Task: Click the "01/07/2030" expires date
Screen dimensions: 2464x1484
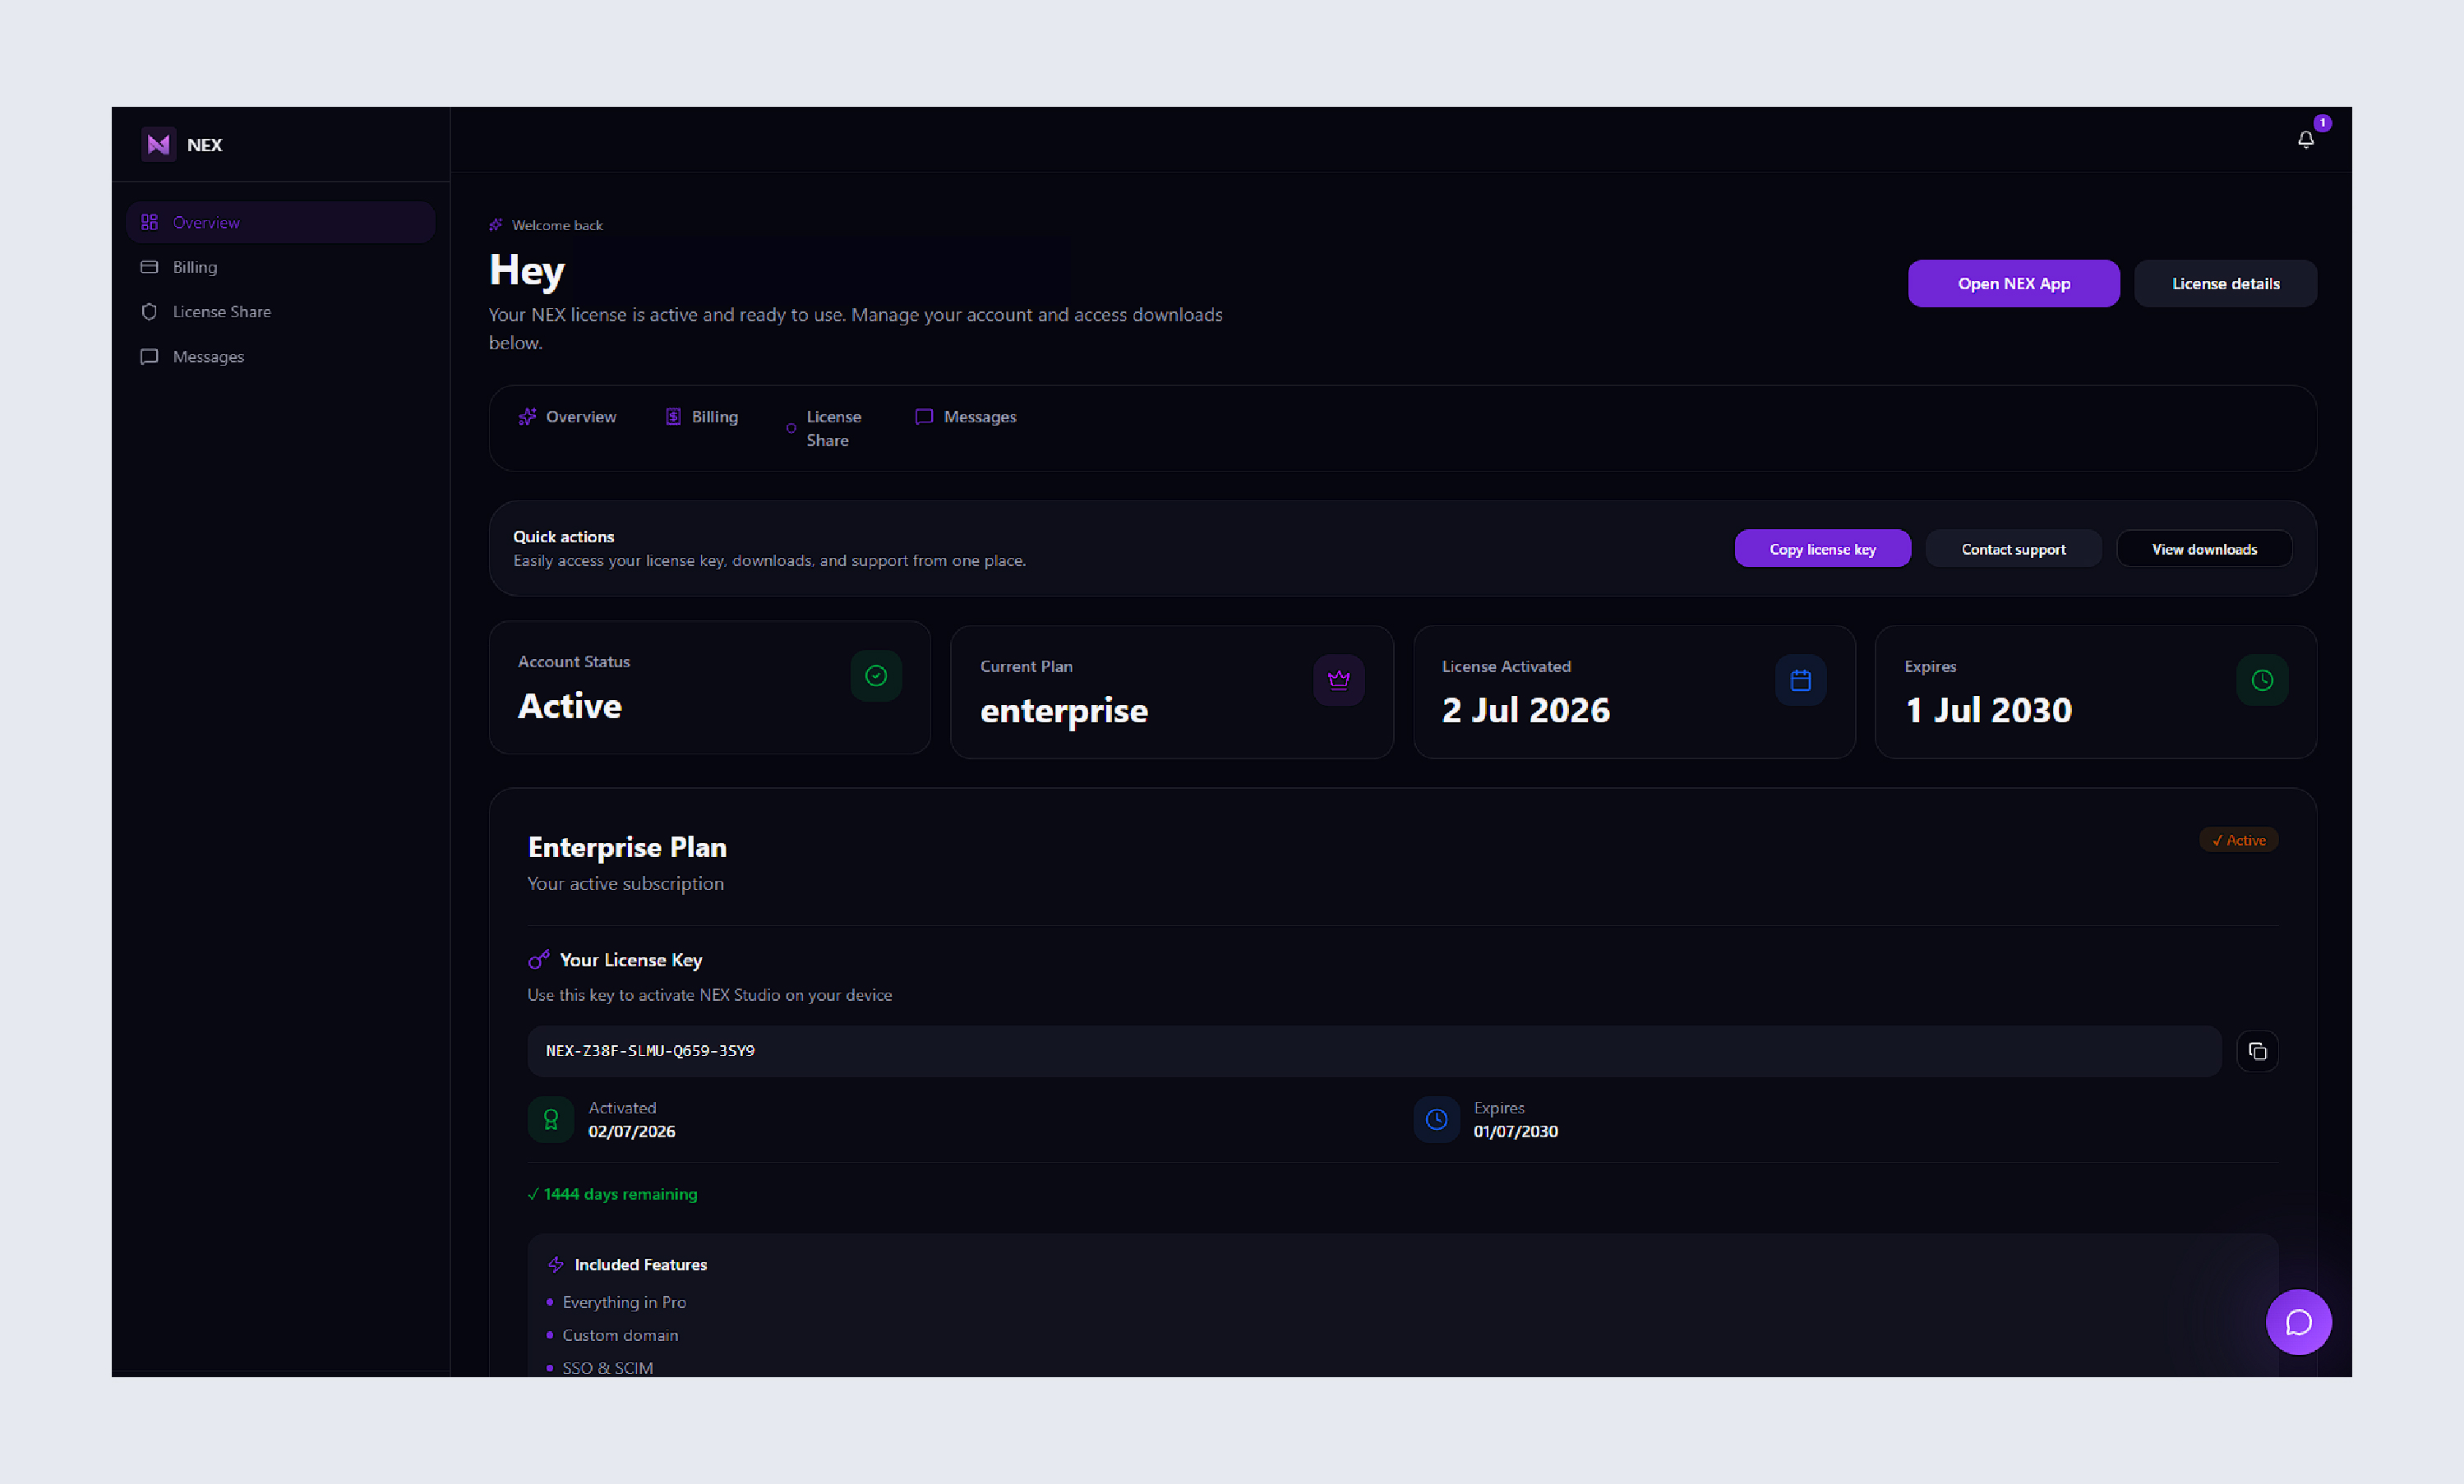Action: [x=1516, y=1132]
